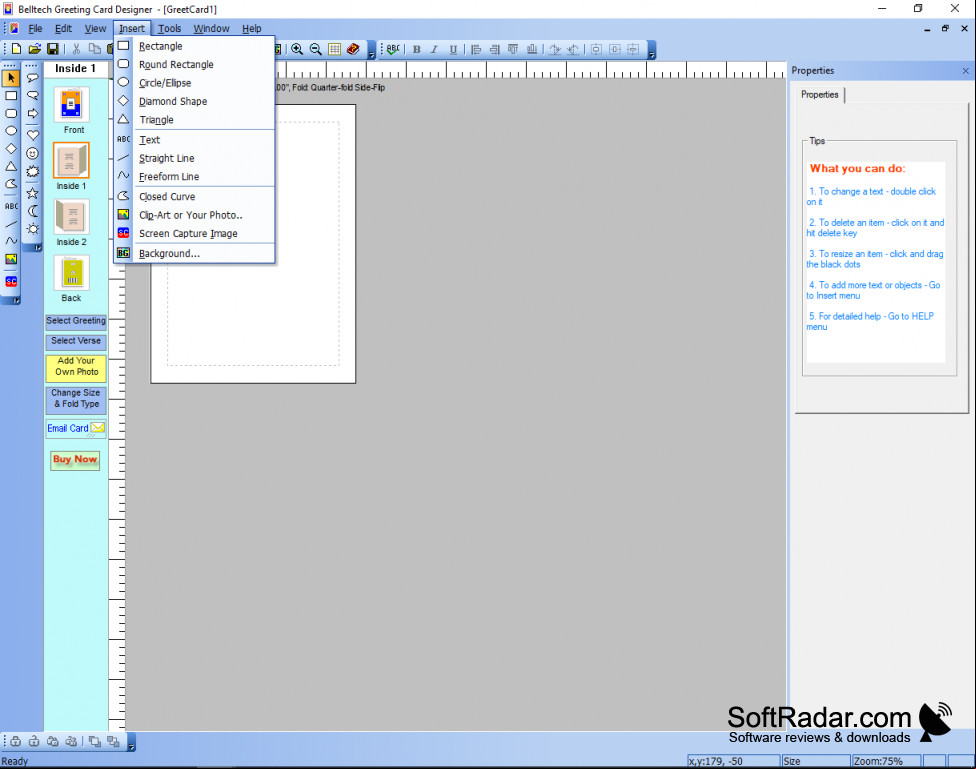Open the File menu
The height and width of the screenshot is (769, 976).
[x=35, y=29]
